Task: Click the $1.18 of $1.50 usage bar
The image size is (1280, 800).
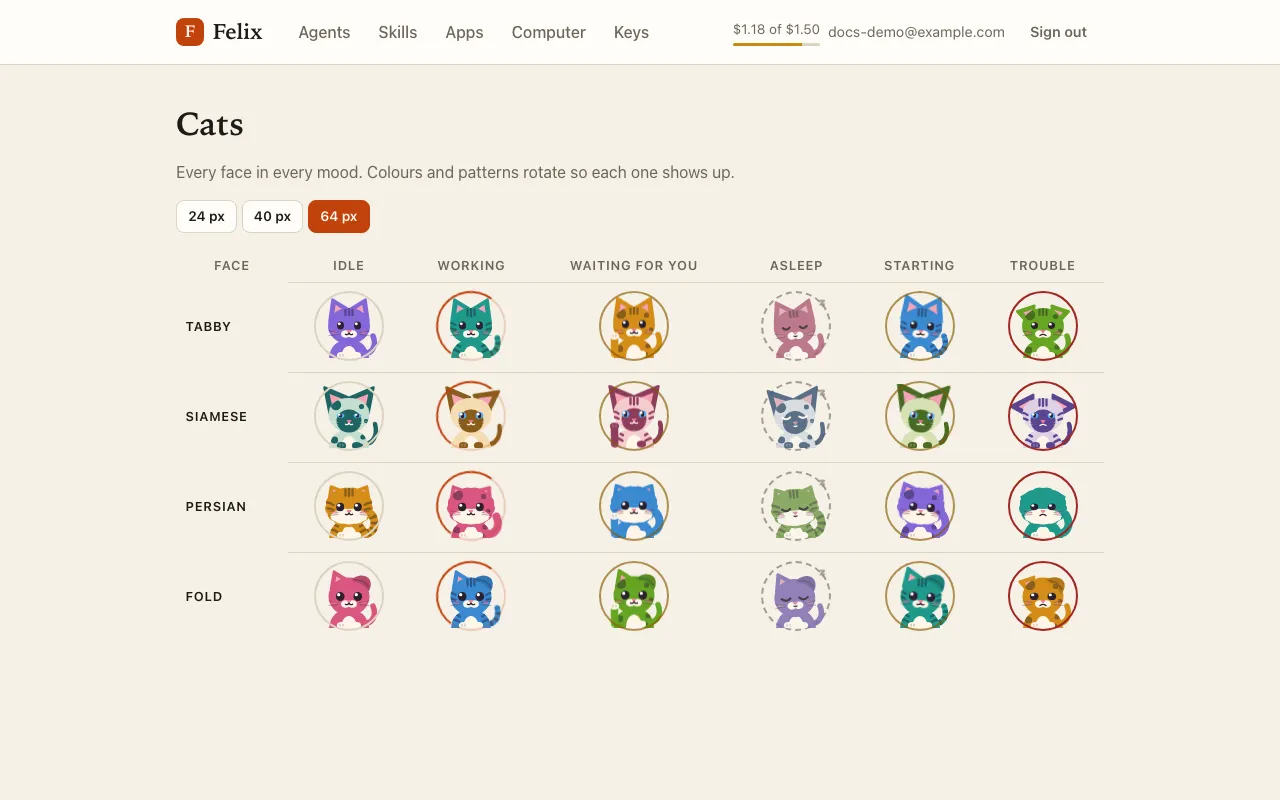Action: pyautogui.click(x=776, y=34)
